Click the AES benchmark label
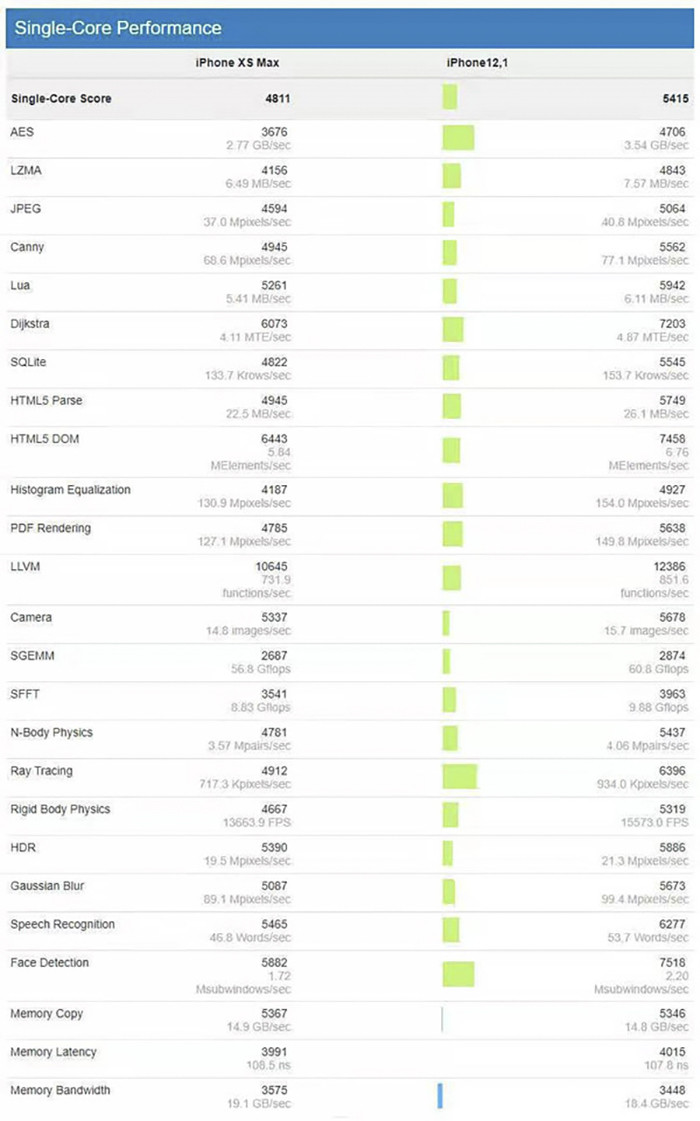Screen dimensions: 700x1121 coord(22,132)
